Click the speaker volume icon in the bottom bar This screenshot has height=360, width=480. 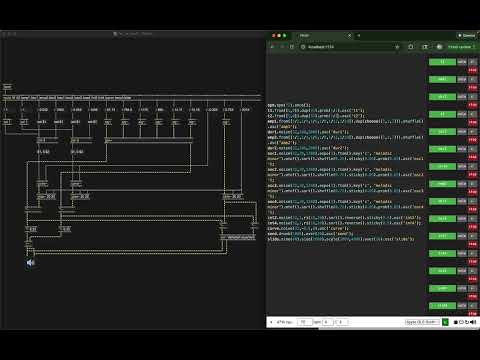pos(473,322)
